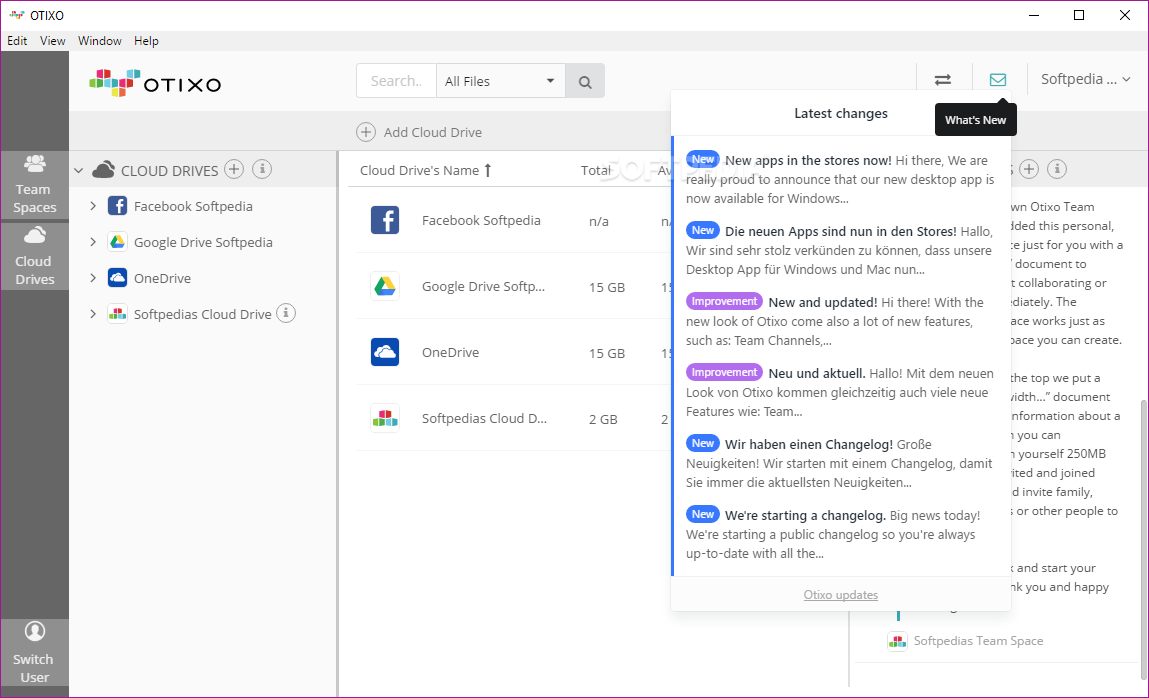Click 'Softpedias Cloud D...' name in table
The width and height of the screenshot is (1149, 698).
484,418
